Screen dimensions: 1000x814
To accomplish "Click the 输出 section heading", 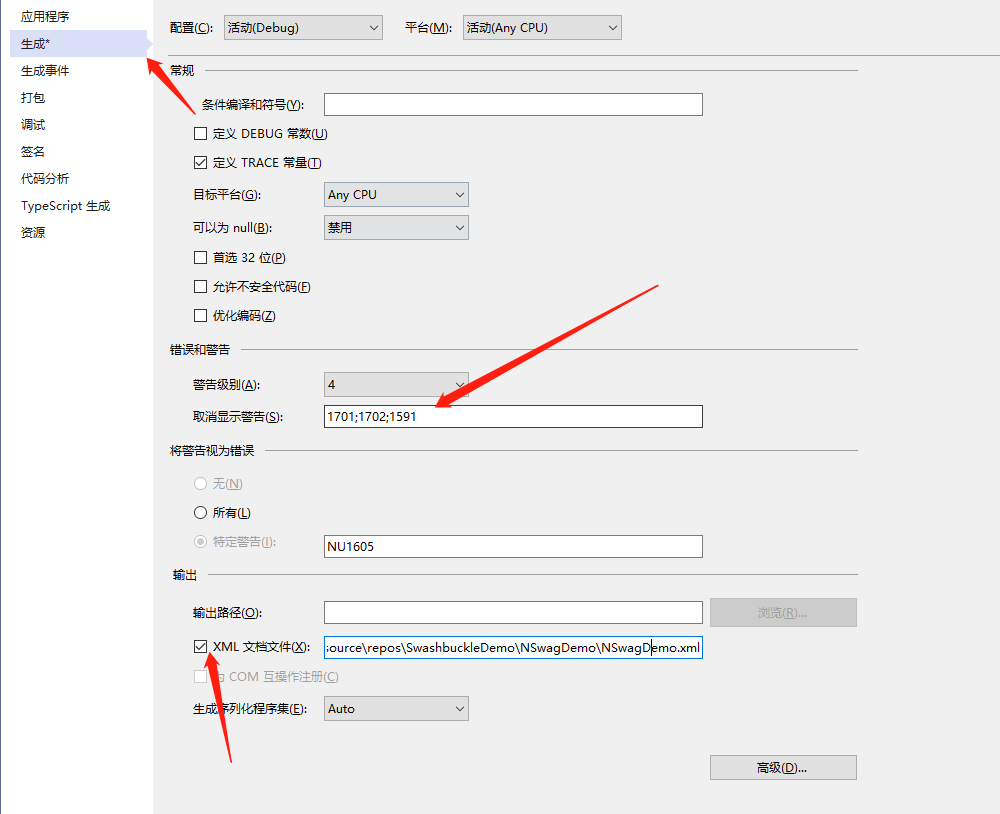I will [185, 575].
